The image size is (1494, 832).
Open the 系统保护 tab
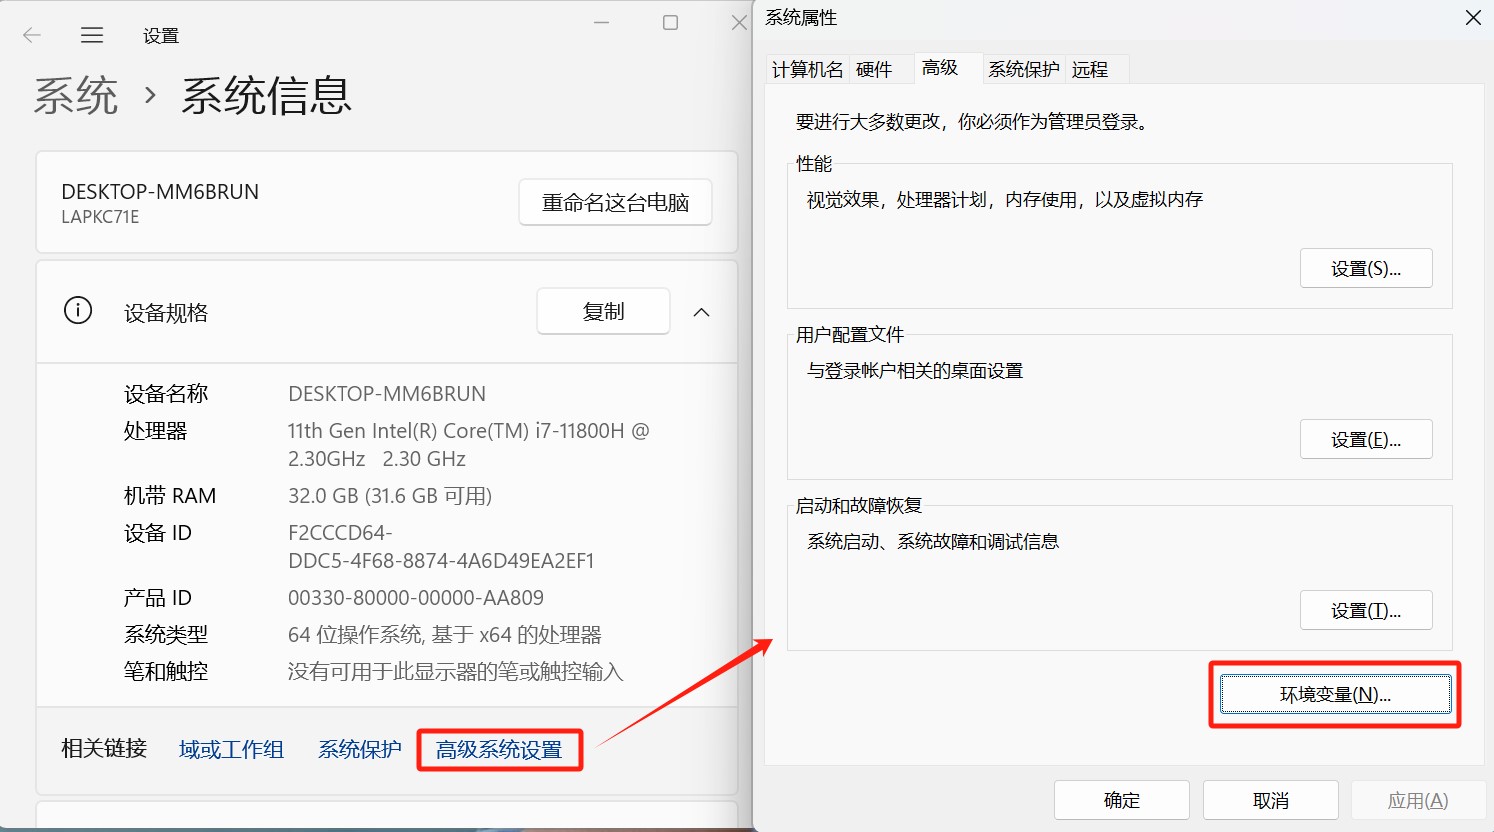tap(1023, 69)
